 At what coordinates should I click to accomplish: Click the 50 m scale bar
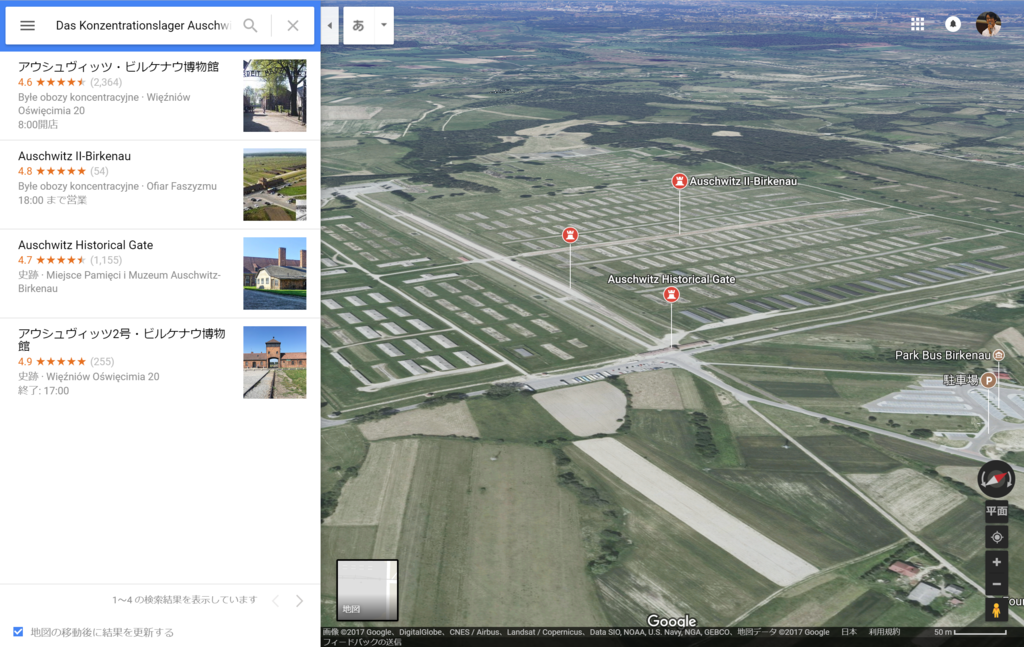coord(970,632)
